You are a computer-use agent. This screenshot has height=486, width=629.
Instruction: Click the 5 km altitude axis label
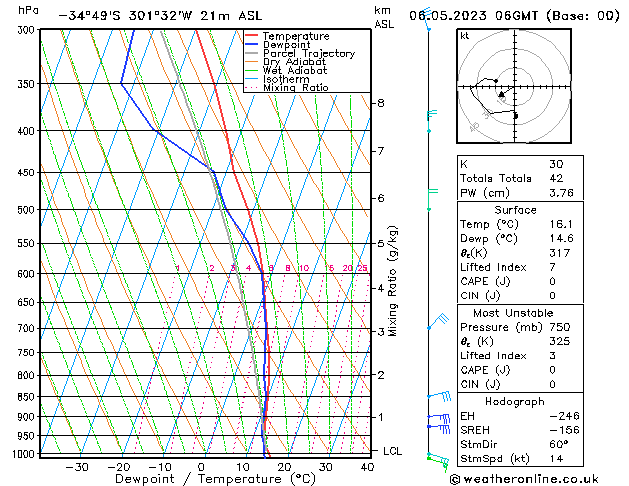380,243
